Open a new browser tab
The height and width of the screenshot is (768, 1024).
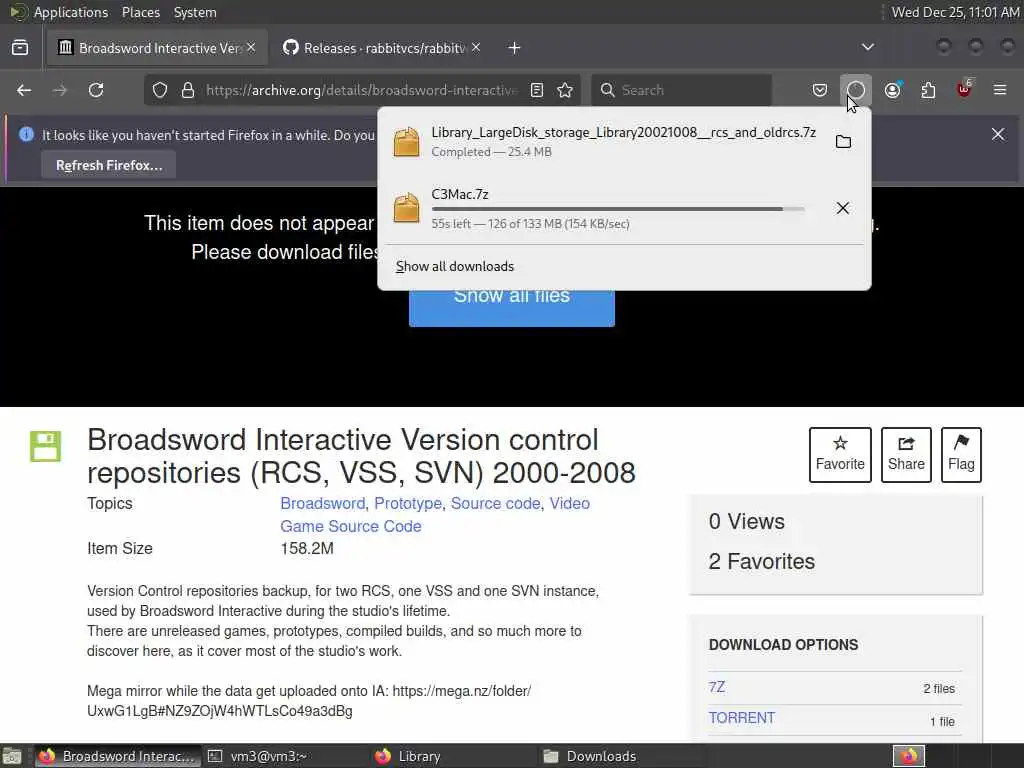515,48
